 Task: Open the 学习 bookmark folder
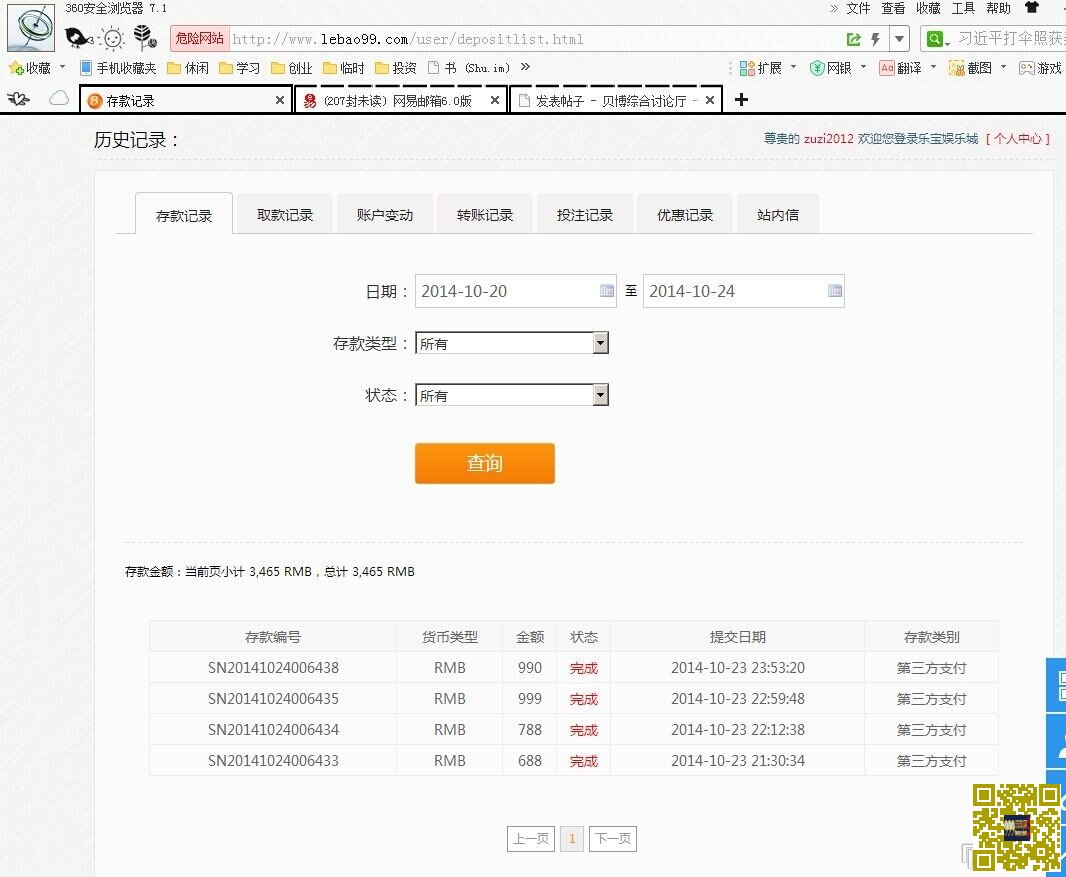(239, 68)
